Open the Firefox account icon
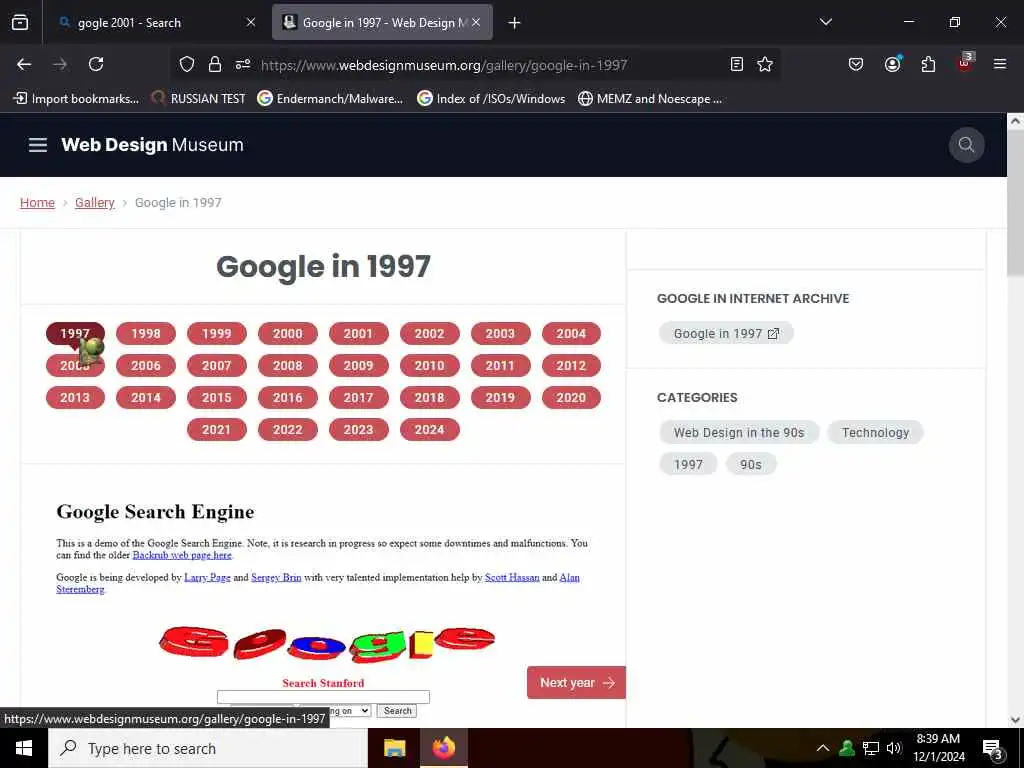Screen dimensions: 1024x768 pyautogui.click(x=892, y=64)
